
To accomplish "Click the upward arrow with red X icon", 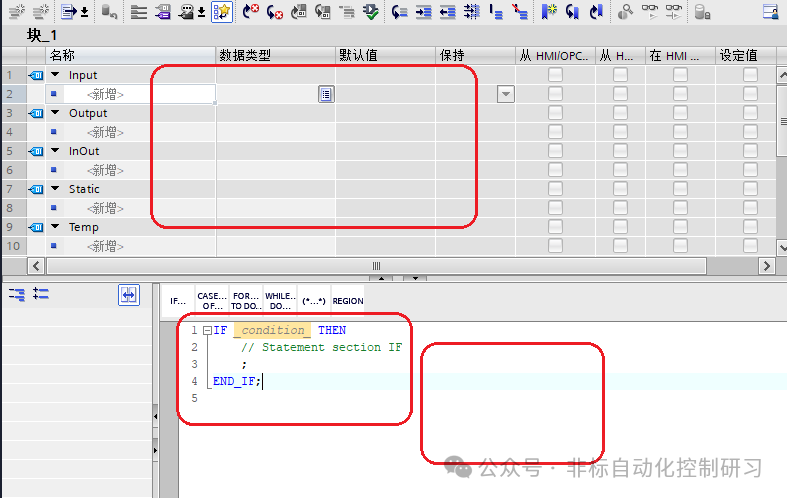I will coord(250,12).
